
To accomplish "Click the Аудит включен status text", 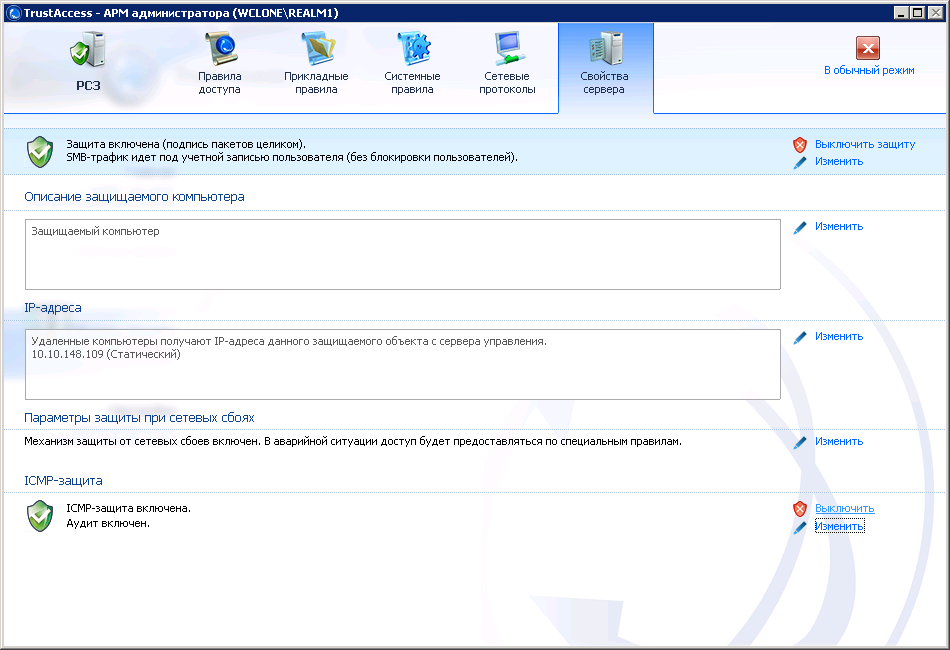I will coord(108,523).
